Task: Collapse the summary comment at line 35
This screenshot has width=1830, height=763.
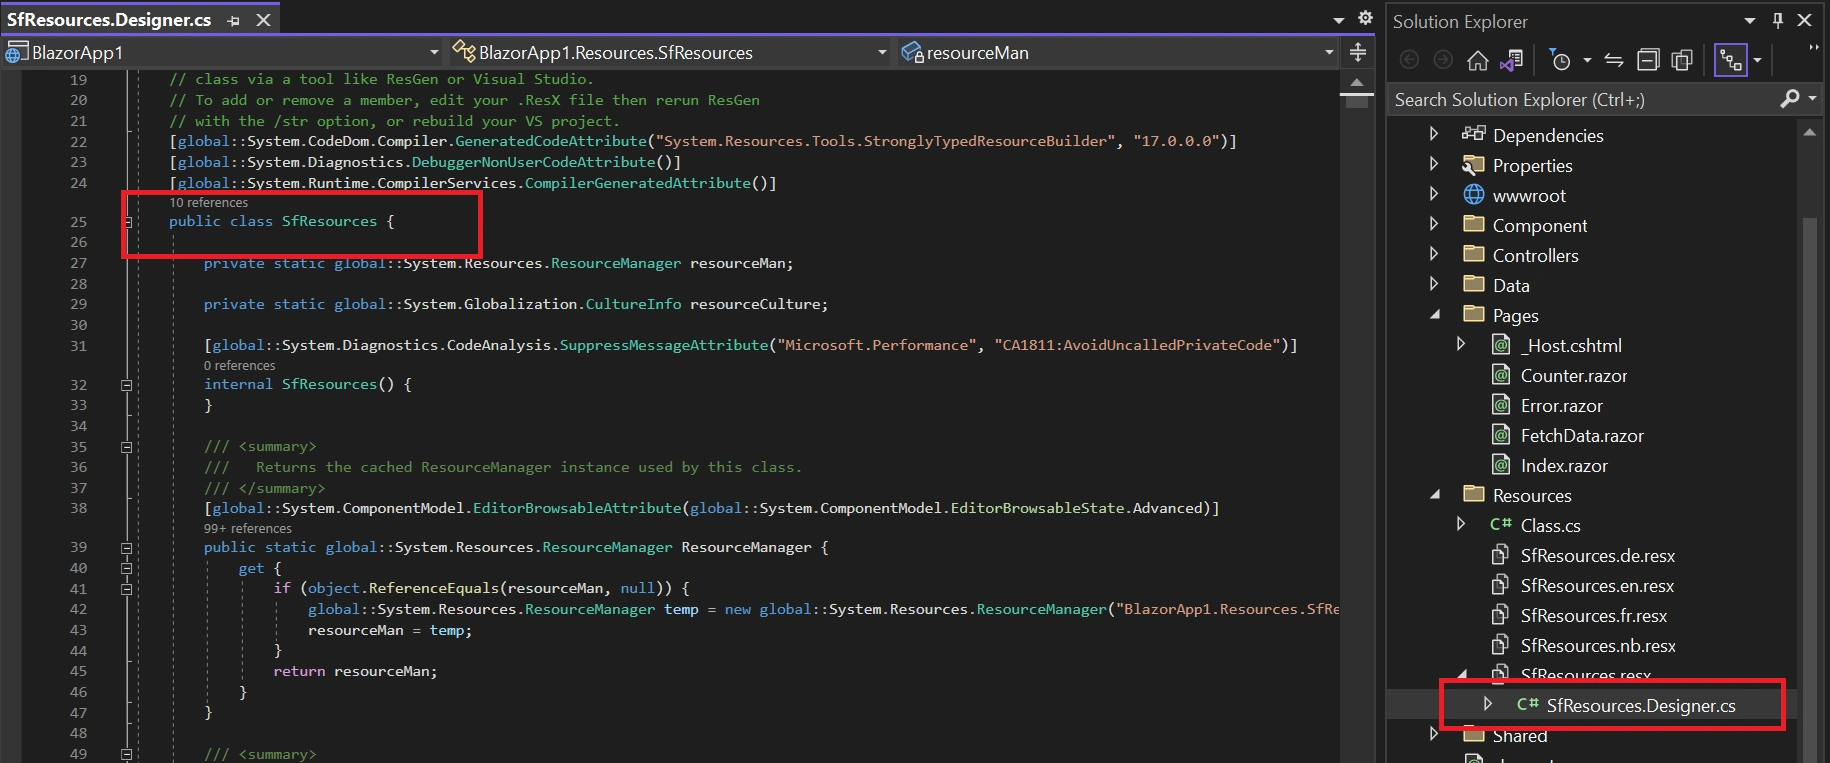Action: click(x=127, y=447)
